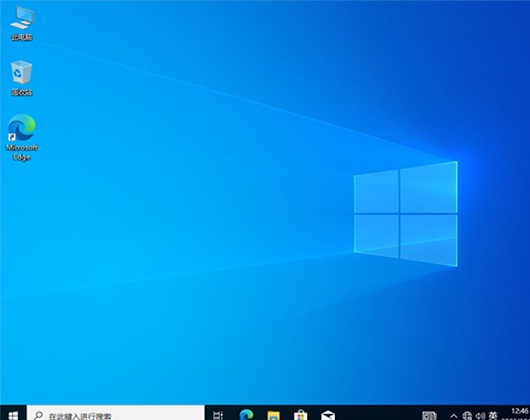This screenshot has height=420, width=530.
Task: Launch Microsoft Edge from the taskbar
Action: 246,415
